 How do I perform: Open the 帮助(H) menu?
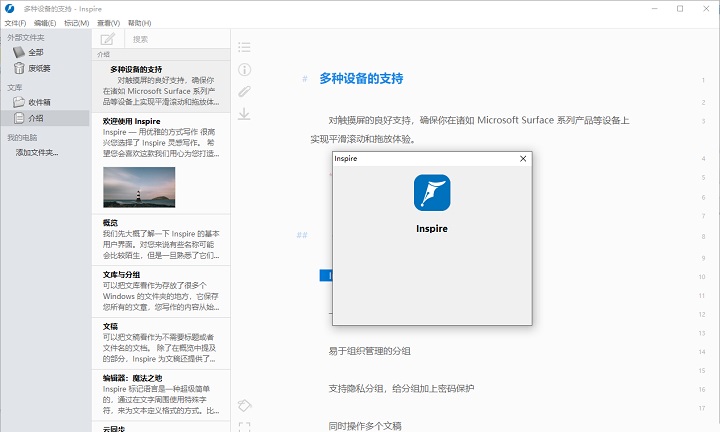[x=140, y=22]
